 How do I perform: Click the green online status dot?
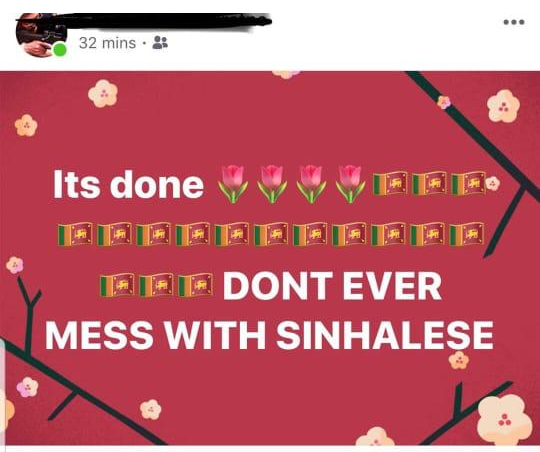pyautogui.click(x=60, y=50)
